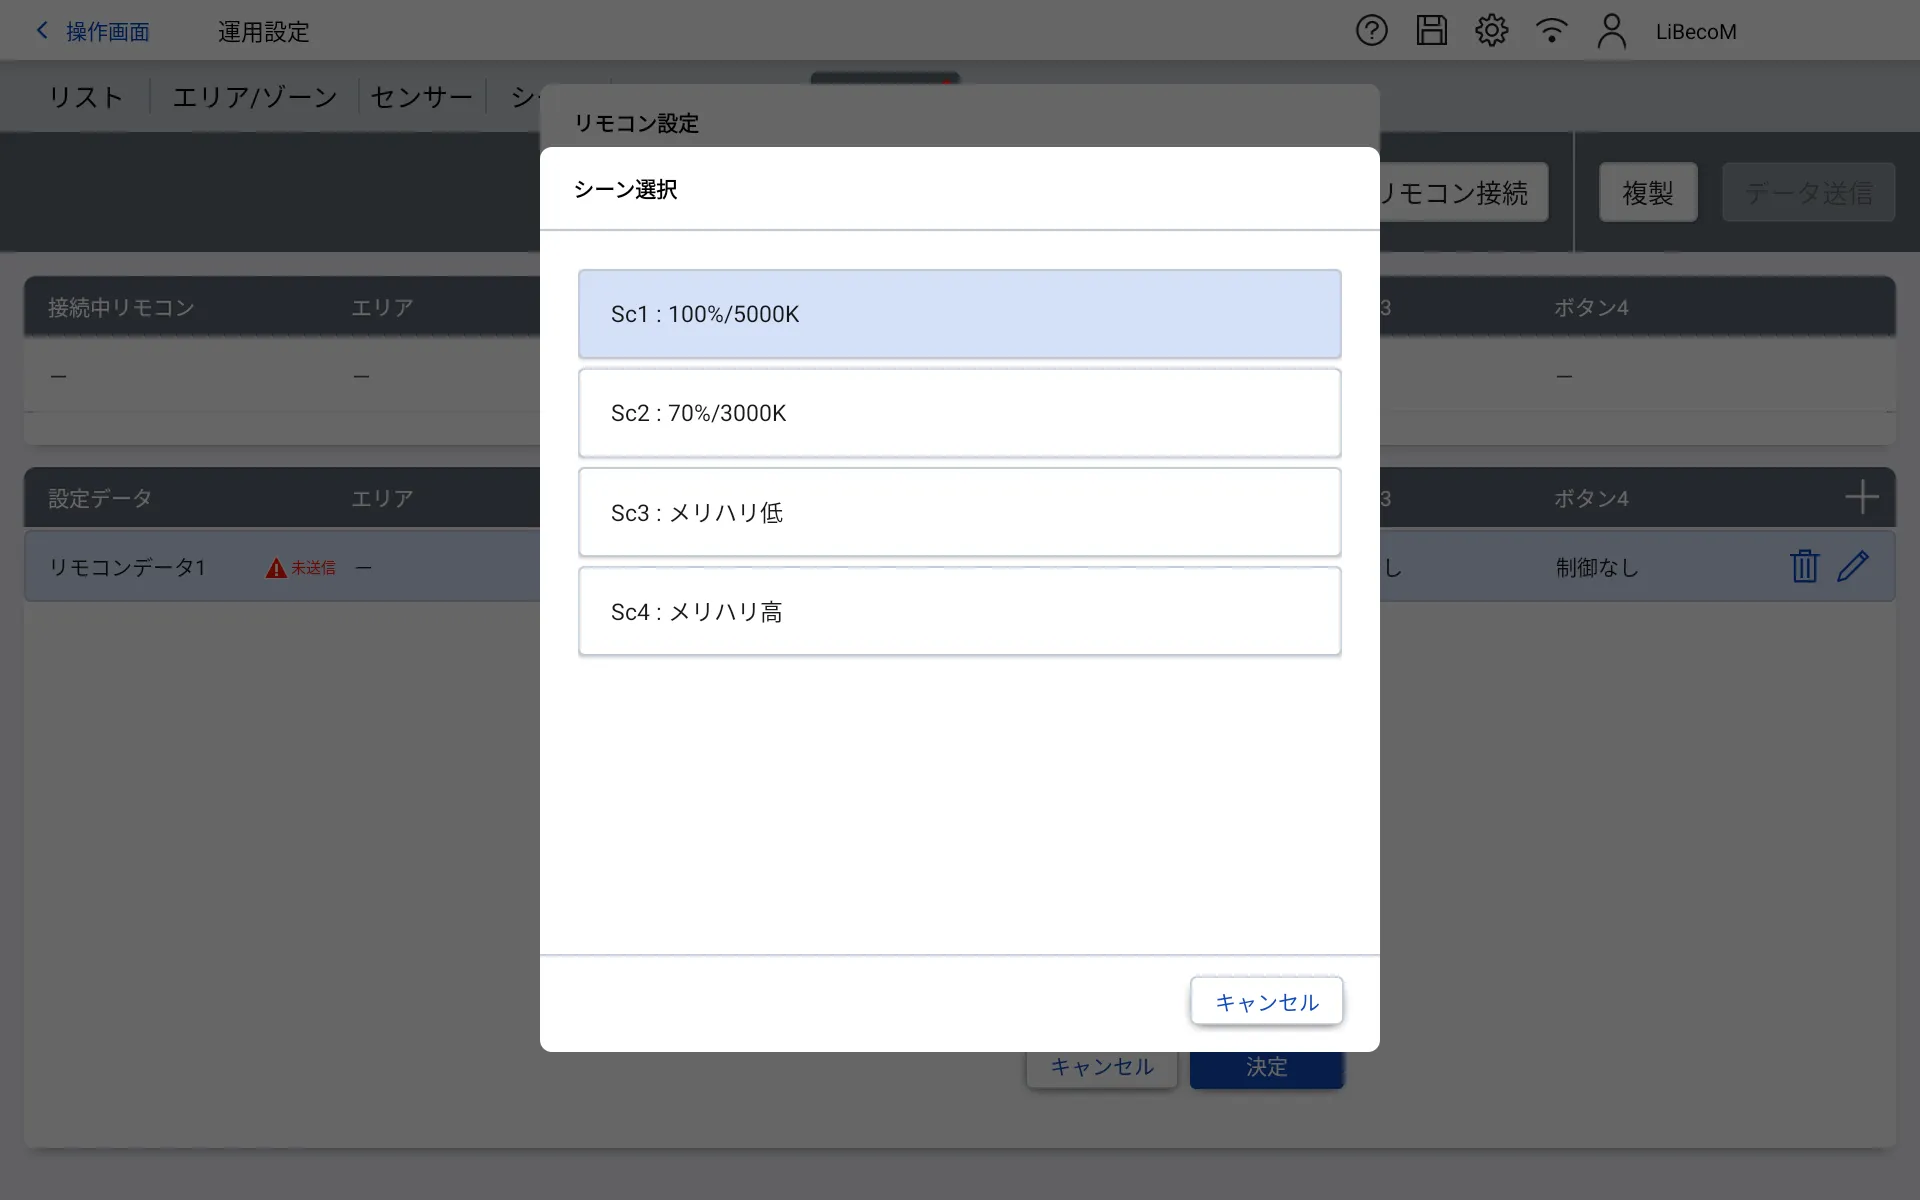The width and height of the screenshot is (1920, 1200).
Task: Switch to the エリア/ゾーン tab
Action: click(255, 97)
